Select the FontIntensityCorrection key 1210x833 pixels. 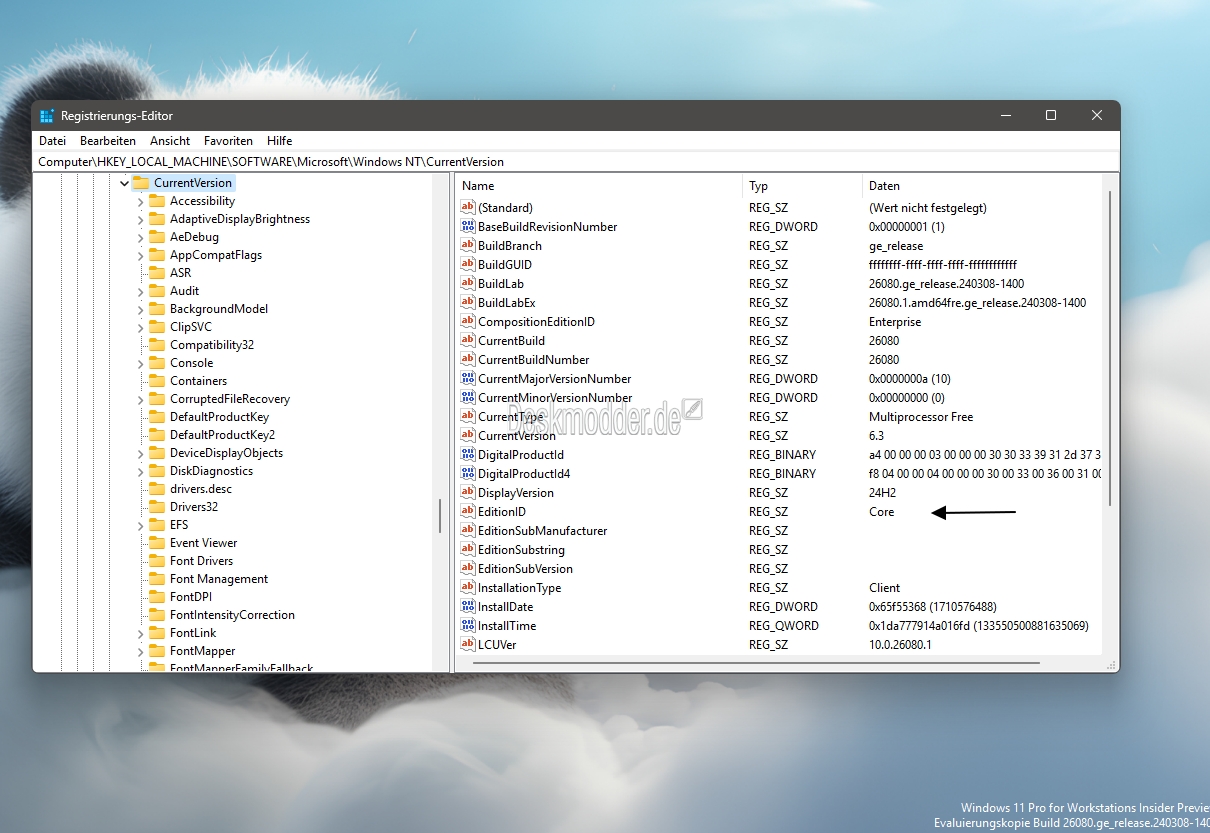(232, 615)
